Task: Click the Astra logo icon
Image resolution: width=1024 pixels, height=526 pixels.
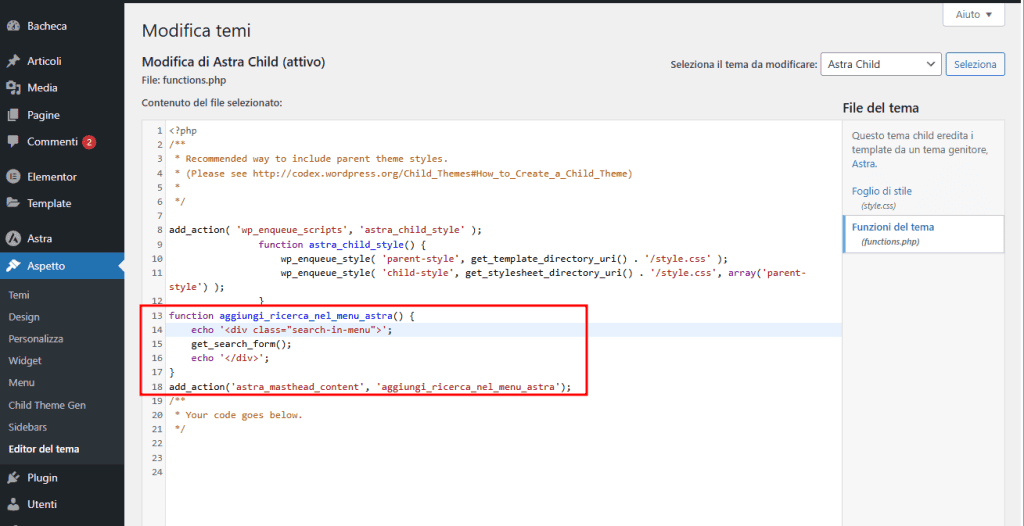Action: point(12,238)
